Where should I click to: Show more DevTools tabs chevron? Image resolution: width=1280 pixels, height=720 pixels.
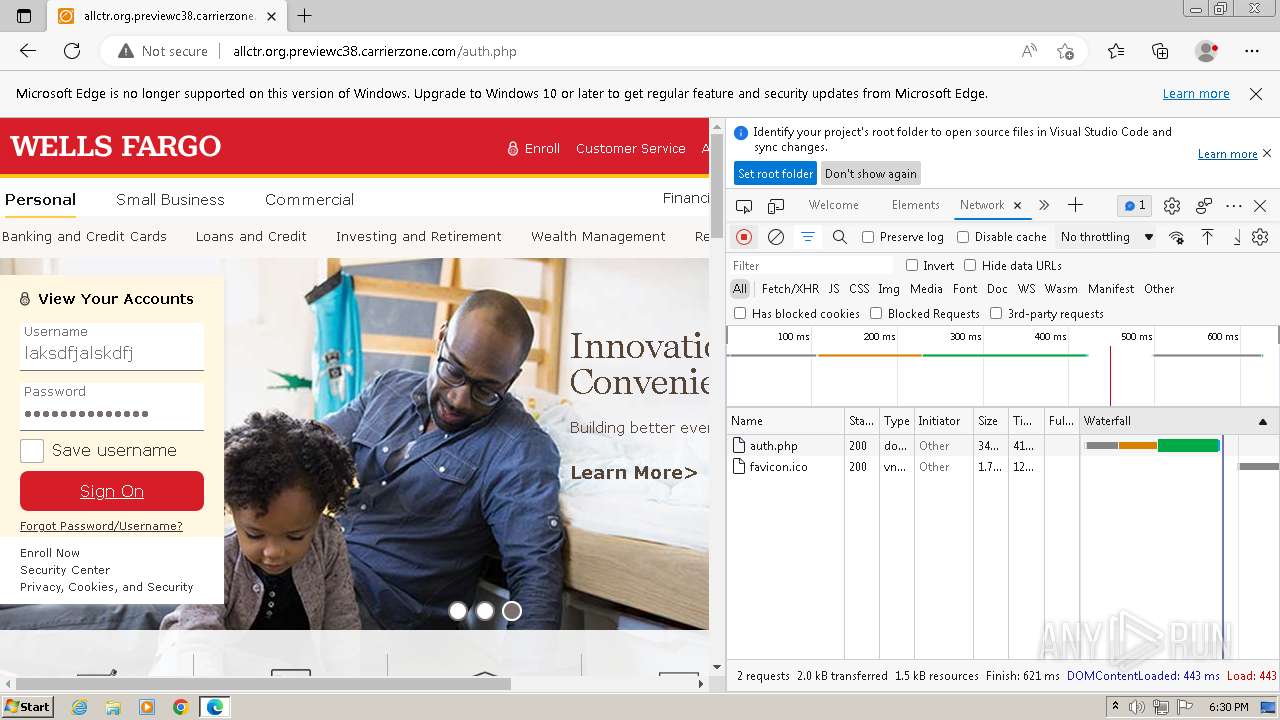(1044, 205)
